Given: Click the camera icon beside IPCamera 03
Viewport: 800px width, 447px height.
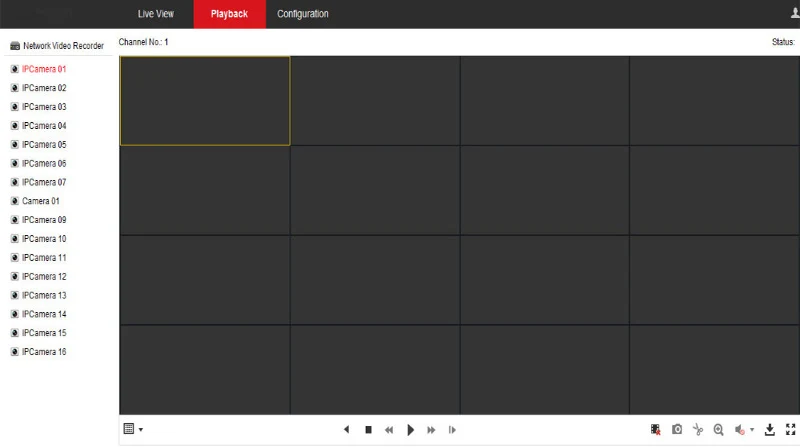Looking at the screenshot, I should pos(14,107).
